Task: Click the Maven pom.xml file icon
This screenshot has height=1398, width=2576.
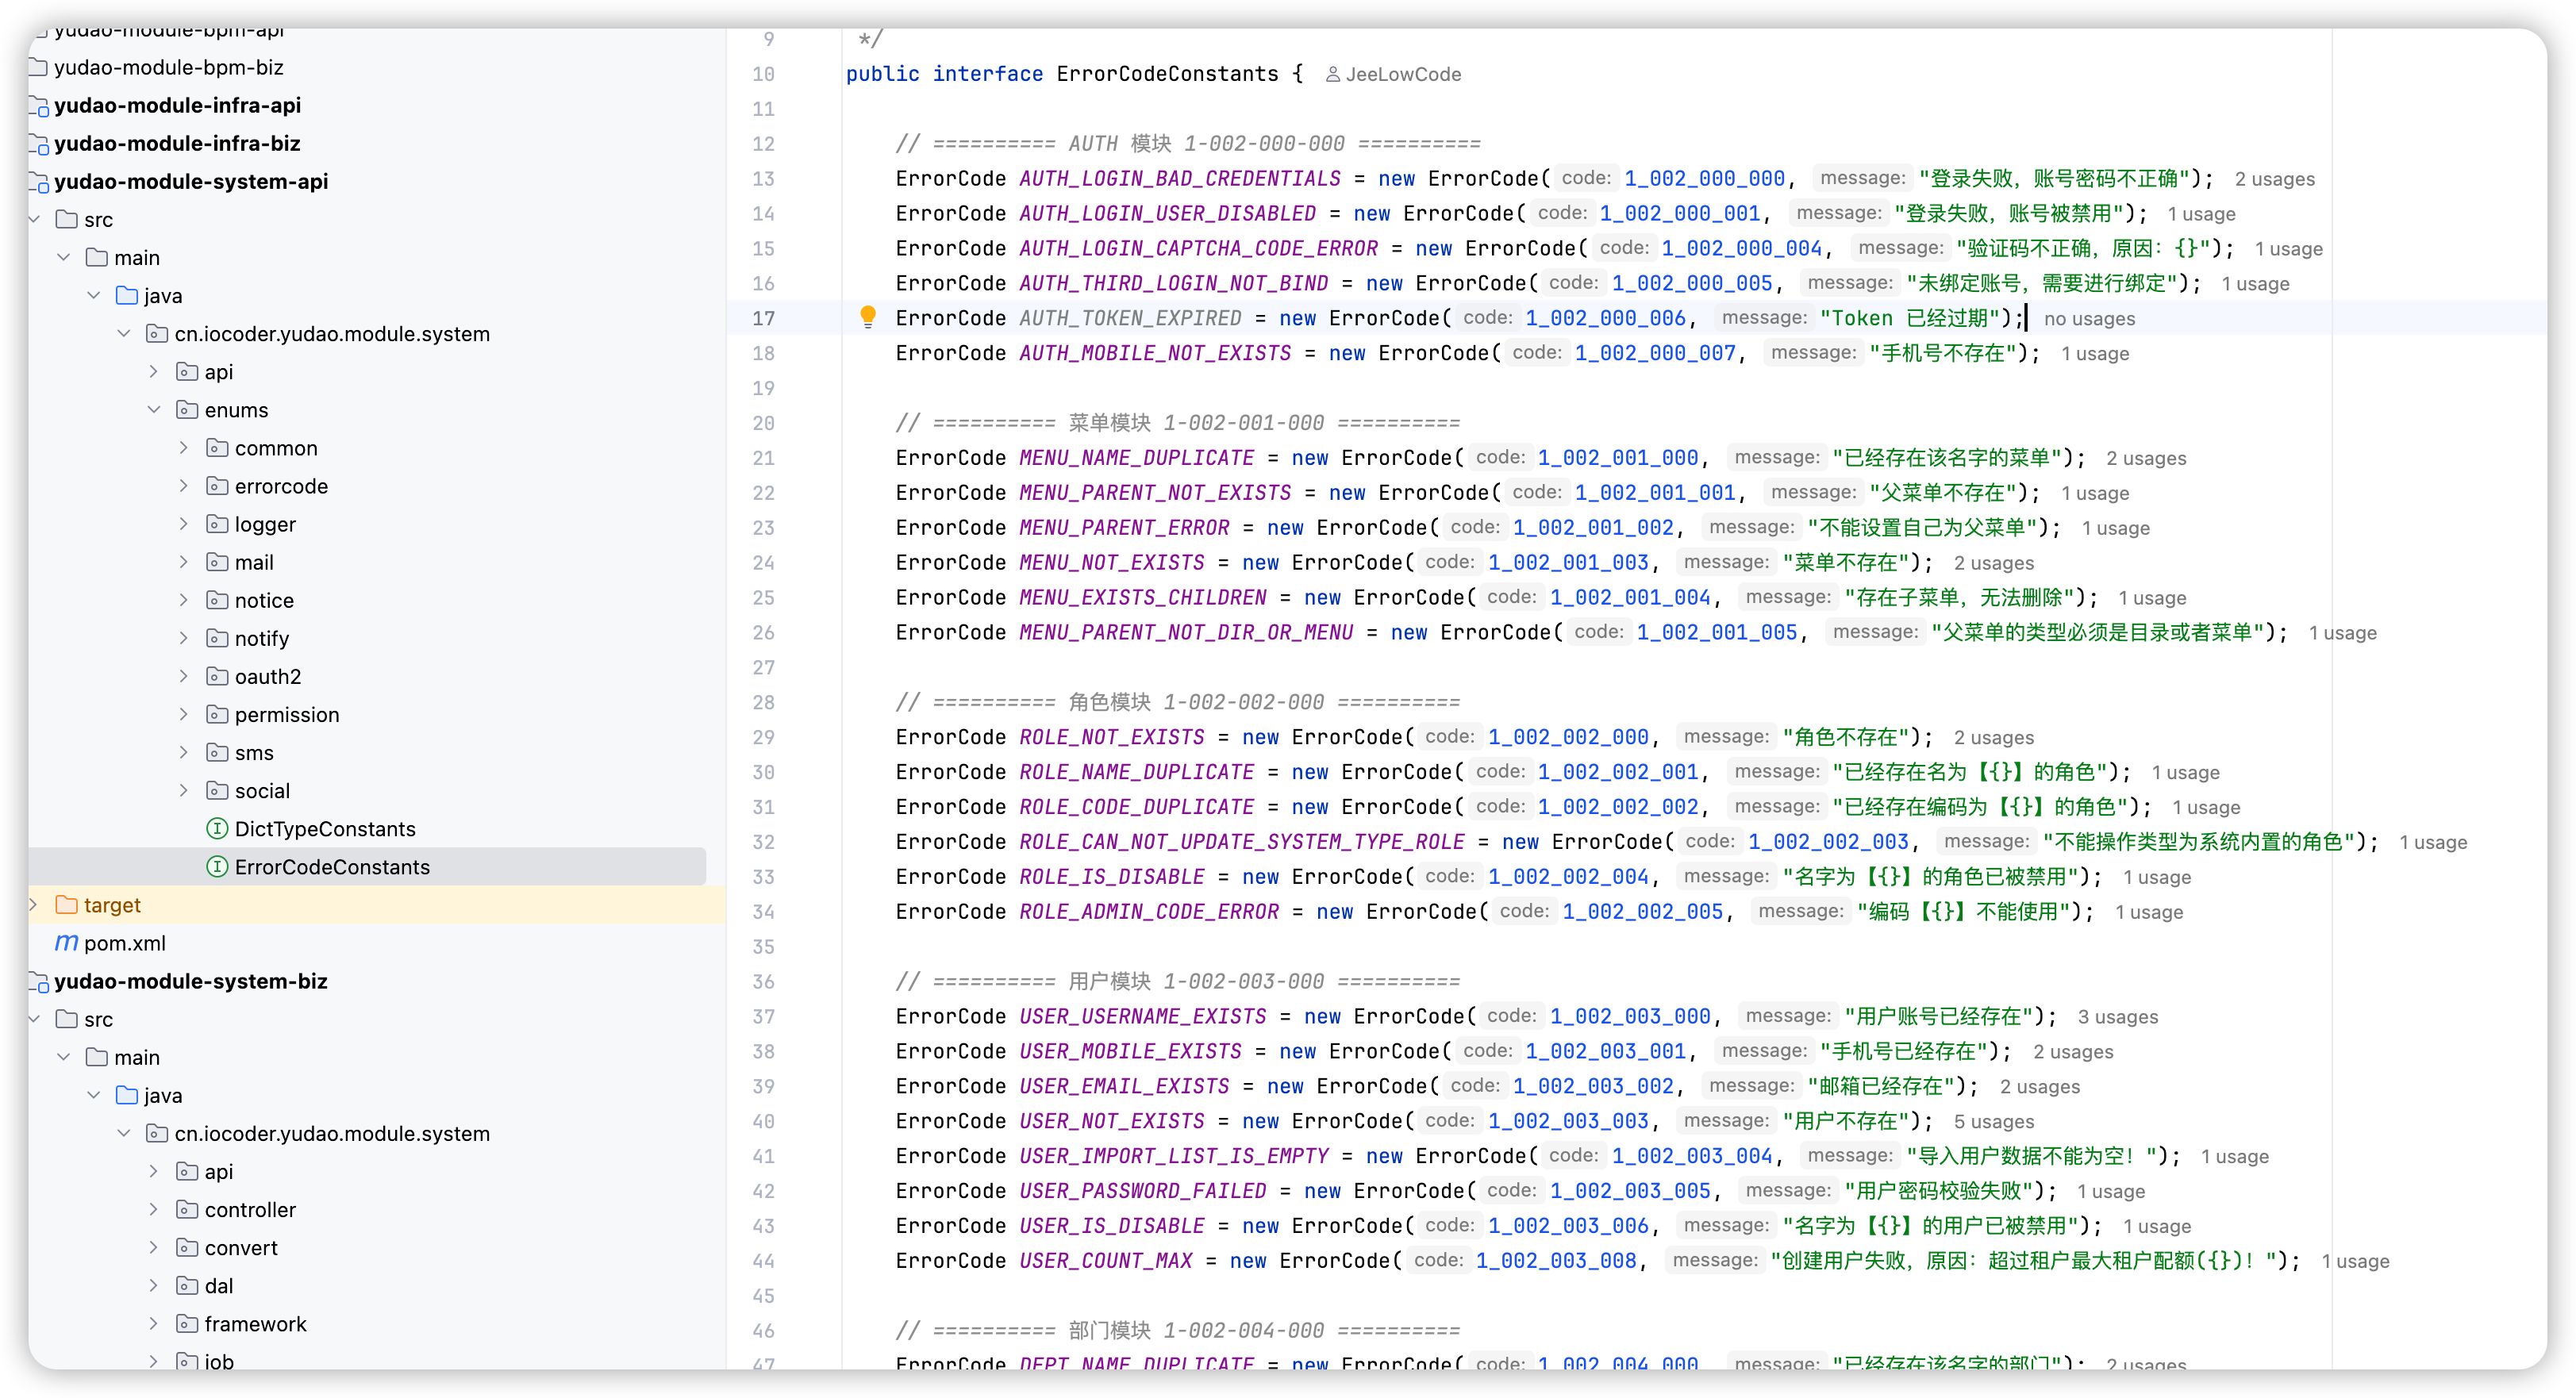Action: 66,943
